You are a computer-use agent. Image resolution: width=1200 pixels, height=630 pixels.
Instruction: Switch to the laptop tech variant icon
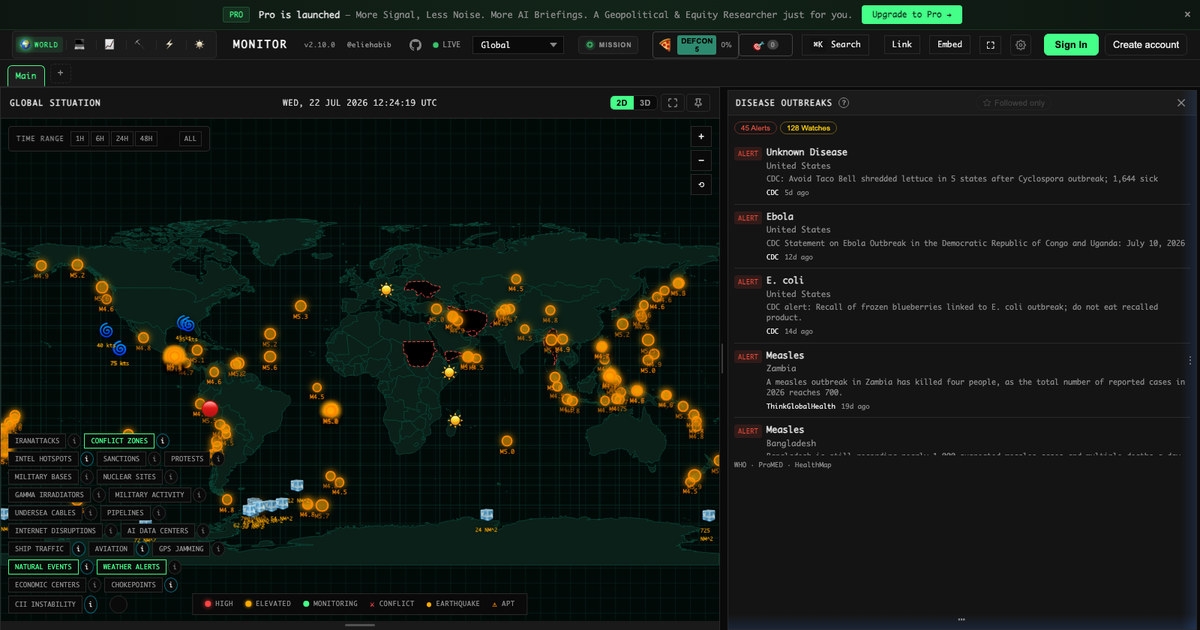pyautogui.click(x=79, y=44)
